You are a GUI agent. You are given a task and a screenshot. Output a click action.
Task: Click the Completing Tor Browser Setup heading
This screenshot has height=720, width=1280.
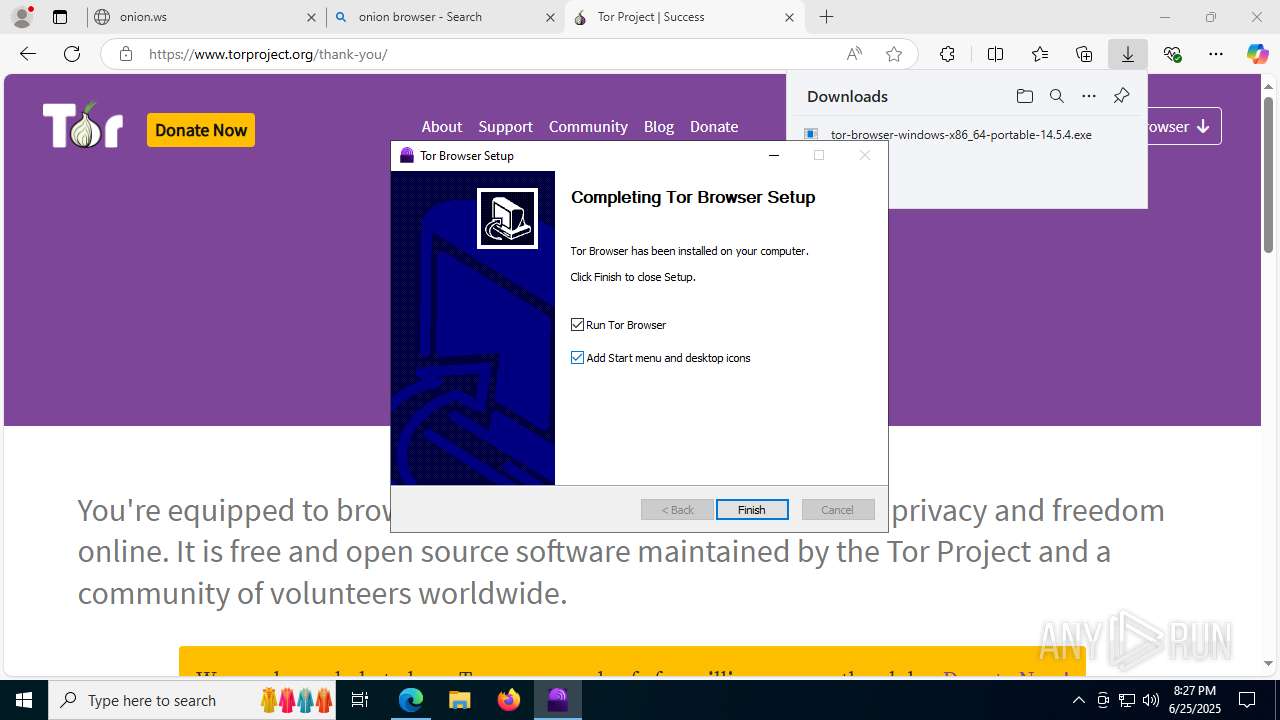(693, 197)
